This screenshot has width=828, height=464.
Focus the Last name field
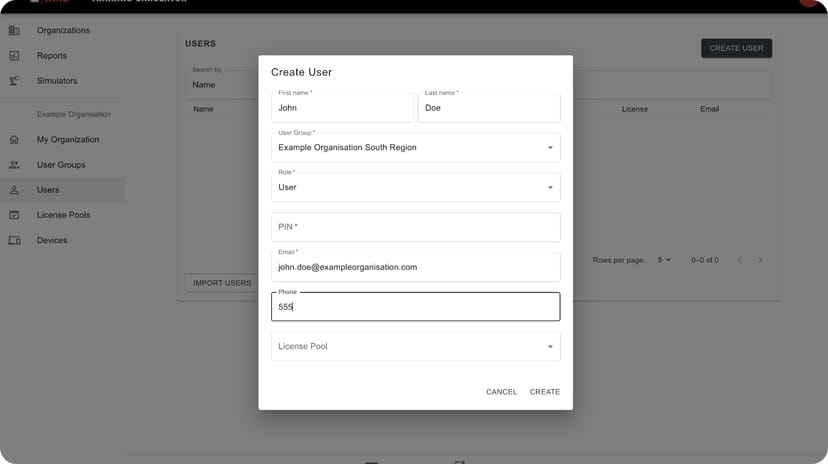click(x=489, y=108)
